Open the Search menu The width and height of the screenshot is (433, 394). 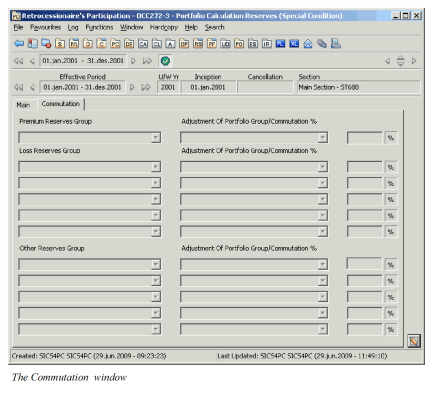pyautogui.click(x=214, y=27)
